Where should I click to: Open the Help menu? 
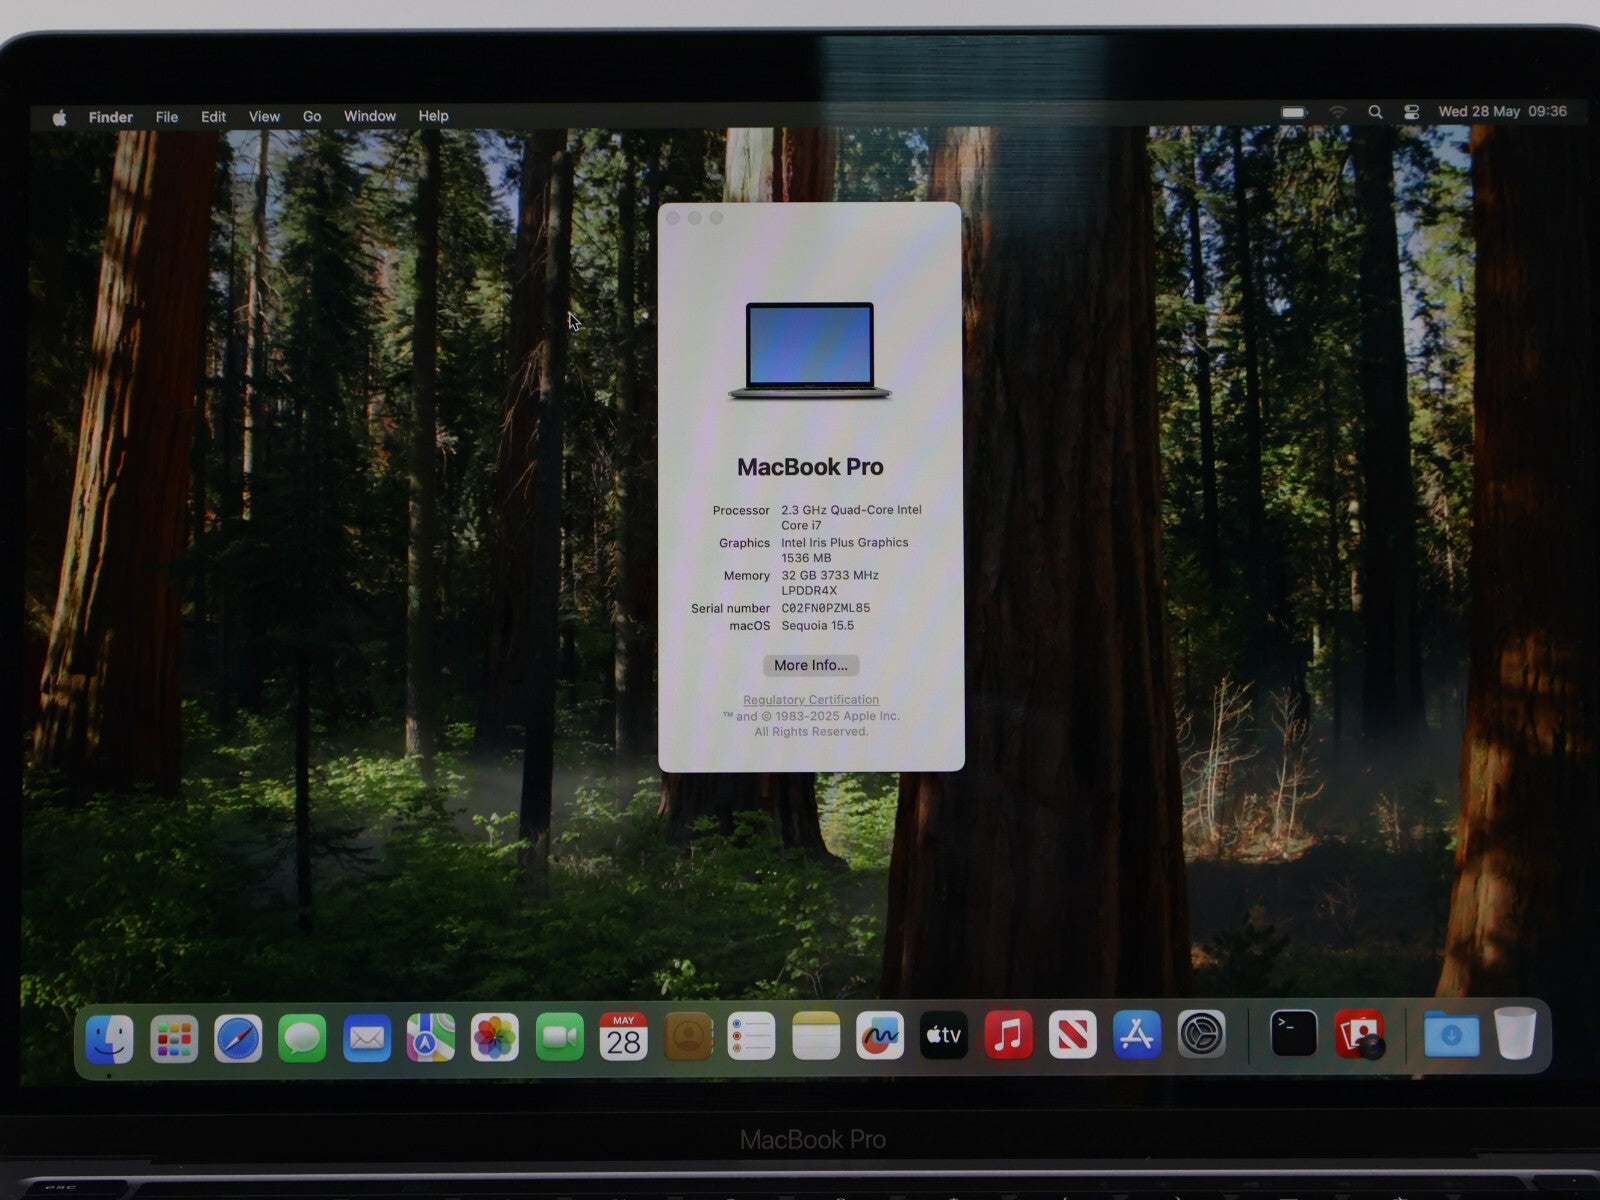pos(433,116)
